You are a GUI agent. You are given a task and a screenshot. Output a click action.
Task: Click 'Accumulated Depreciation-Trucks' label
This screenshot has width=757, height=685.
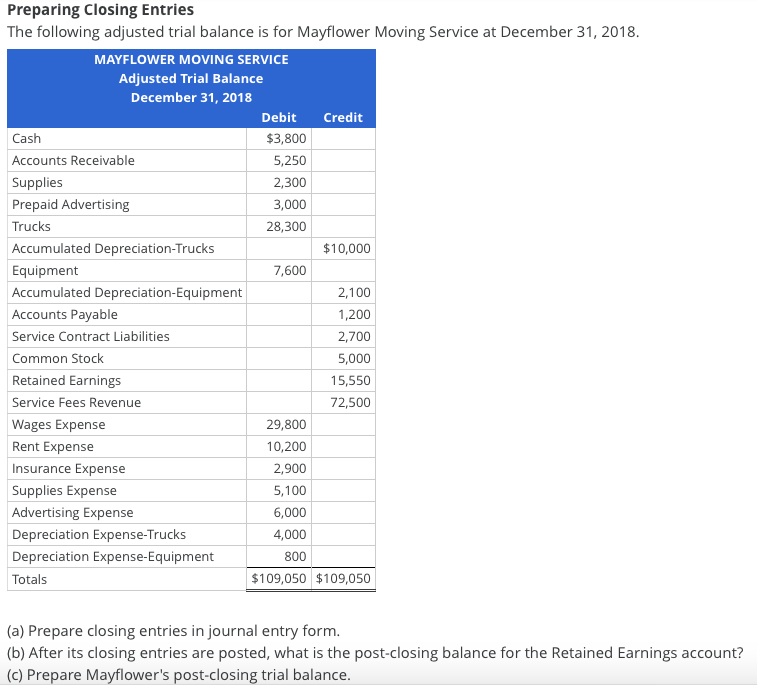113,249
